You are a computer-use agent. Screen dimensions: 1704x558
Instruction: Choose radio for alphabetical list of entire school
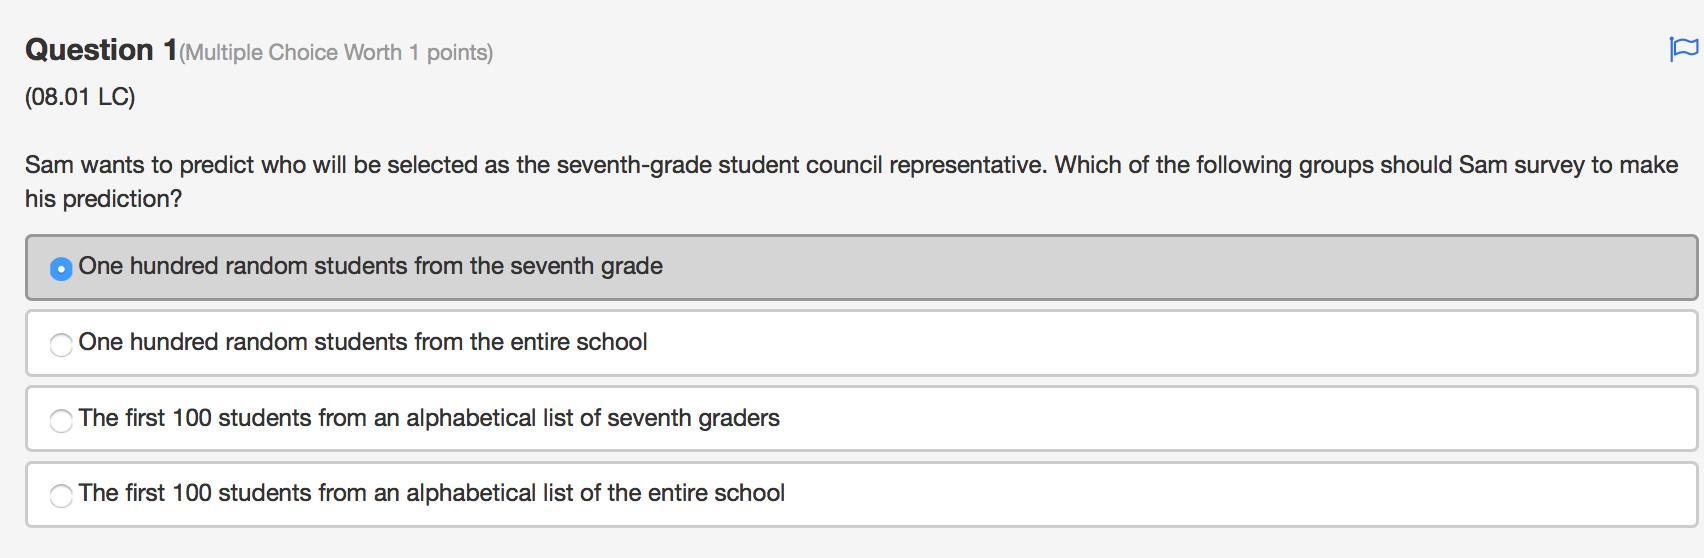point(61,495)
